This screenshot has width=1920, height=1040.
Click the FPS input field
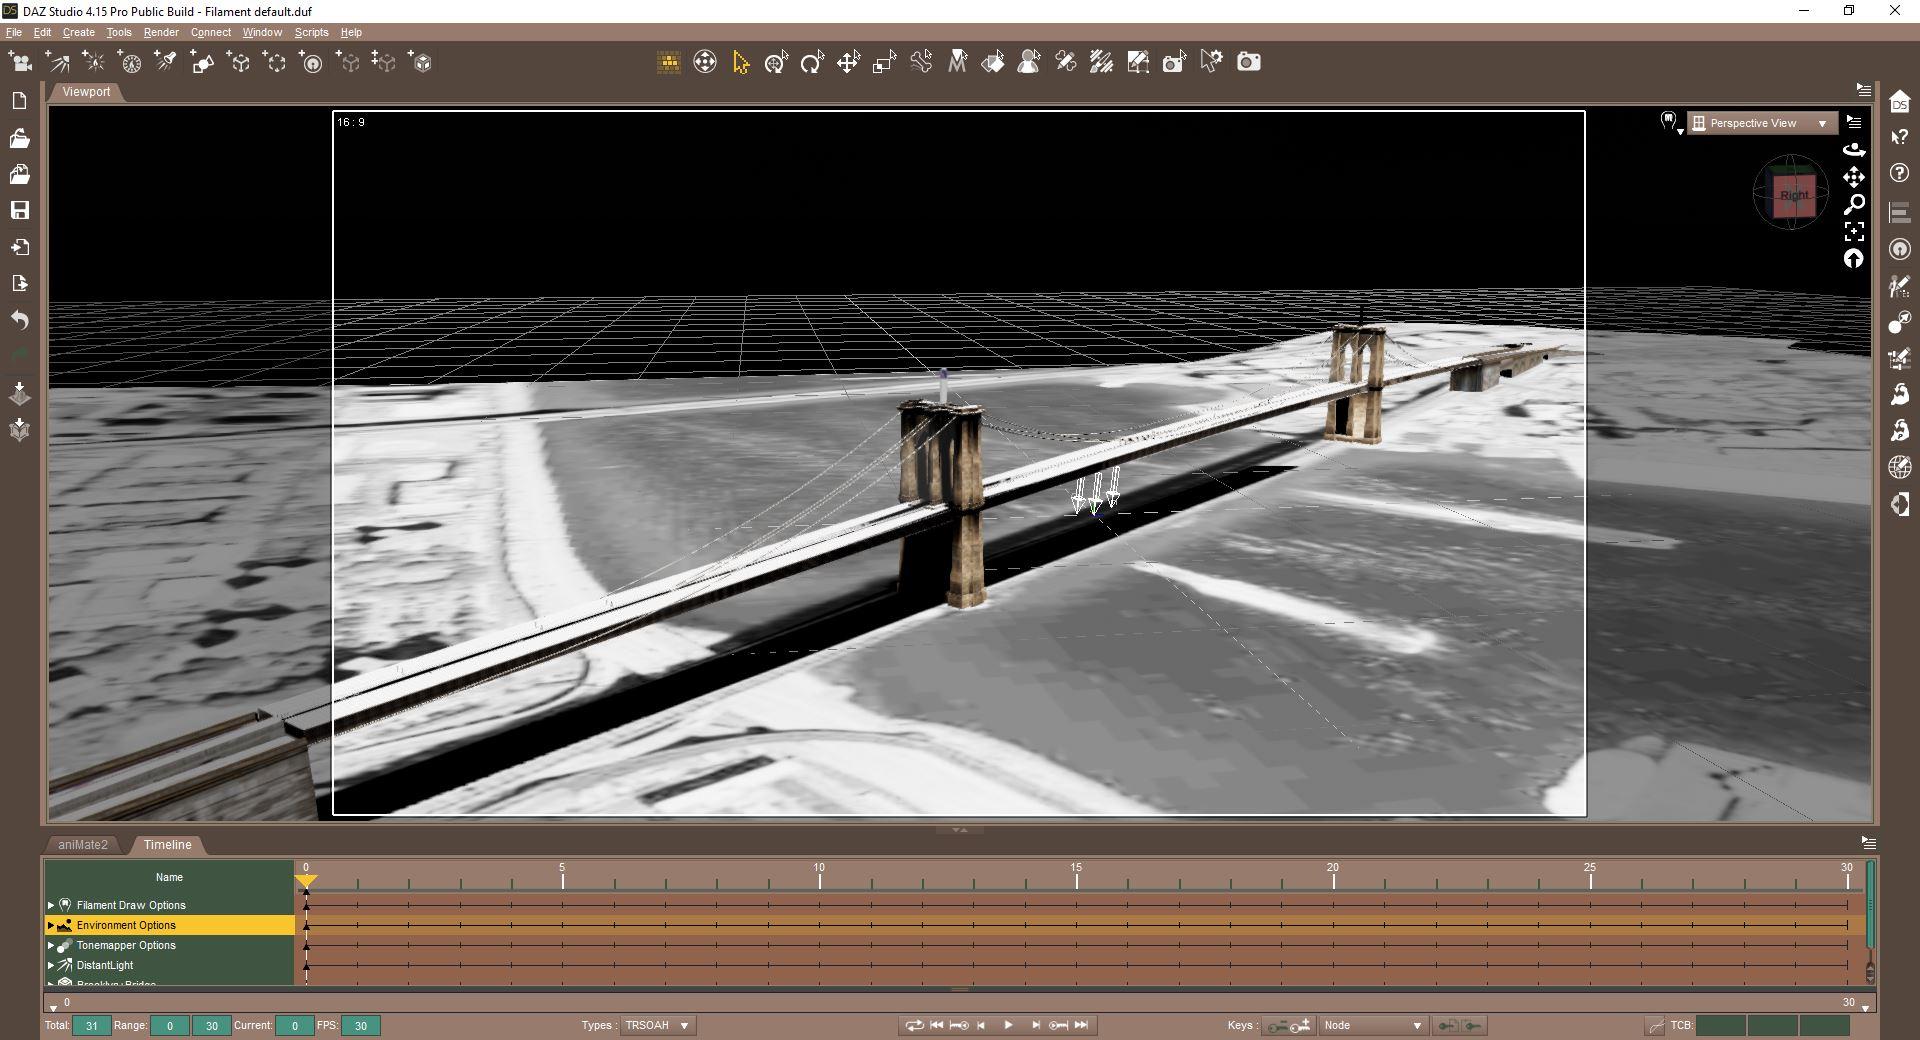click(360, 1025)
